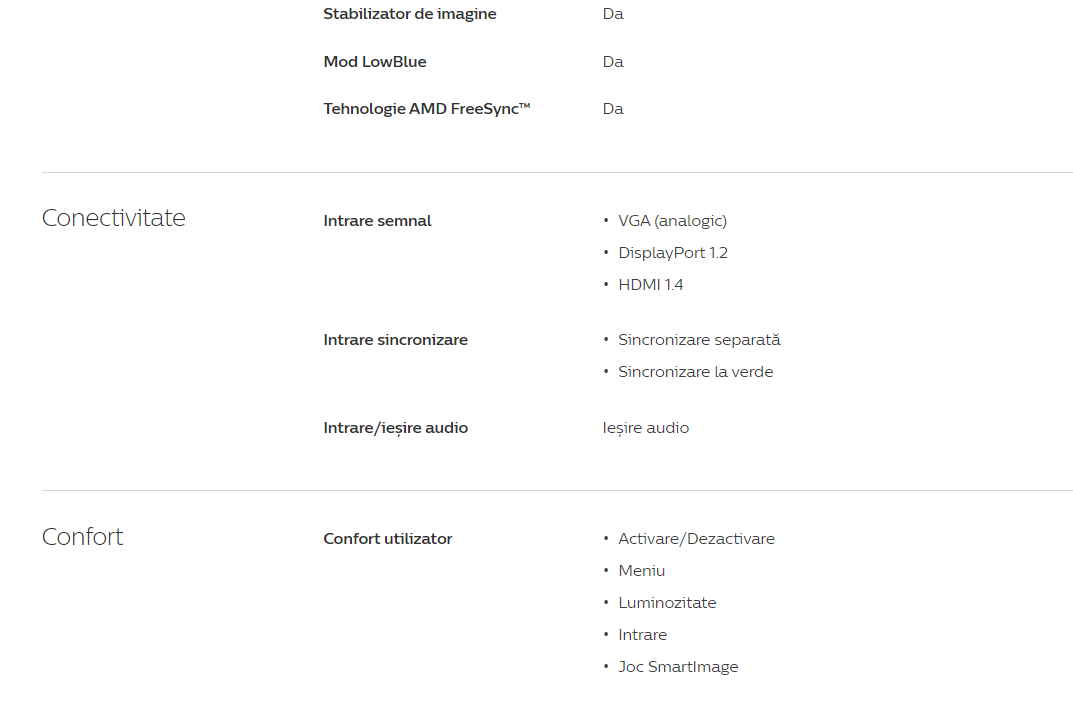Click the Confort utilizator label
1073x706 pixels.
pyautogui.click(x=388, y=539)
